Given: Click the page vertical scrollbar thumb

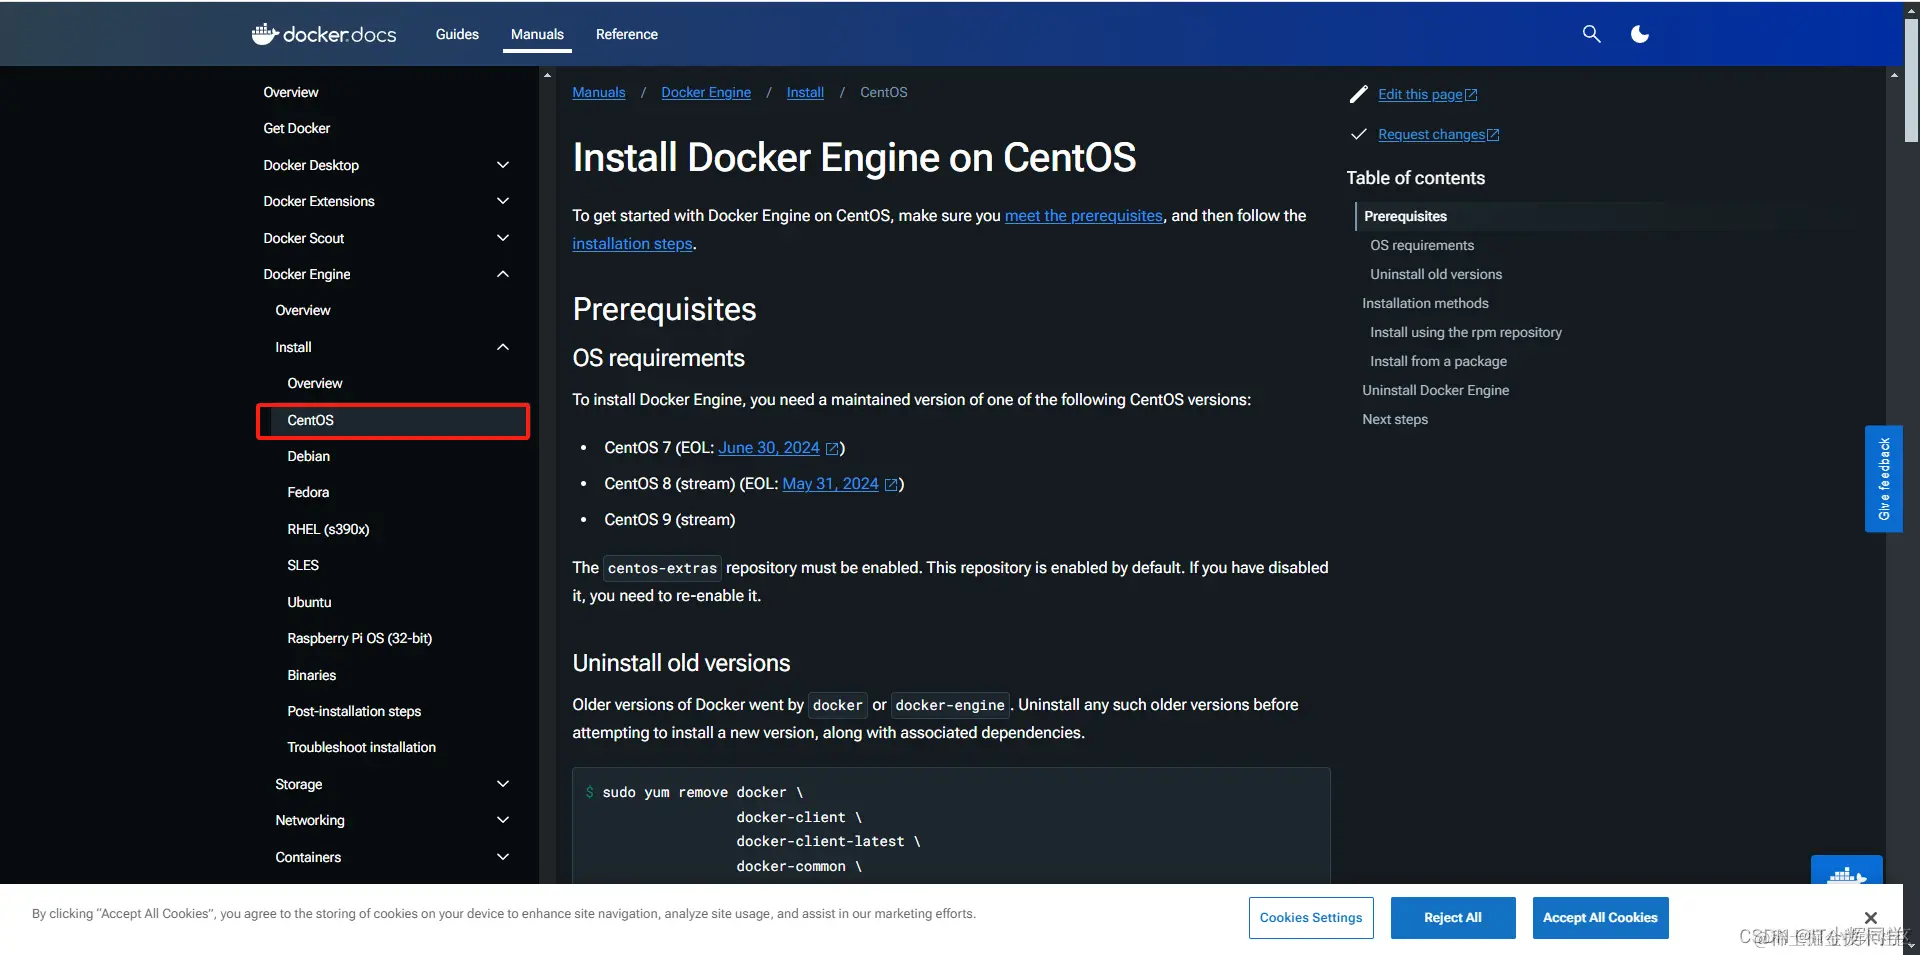Looking at the screenshot, I should (1911, 80).
